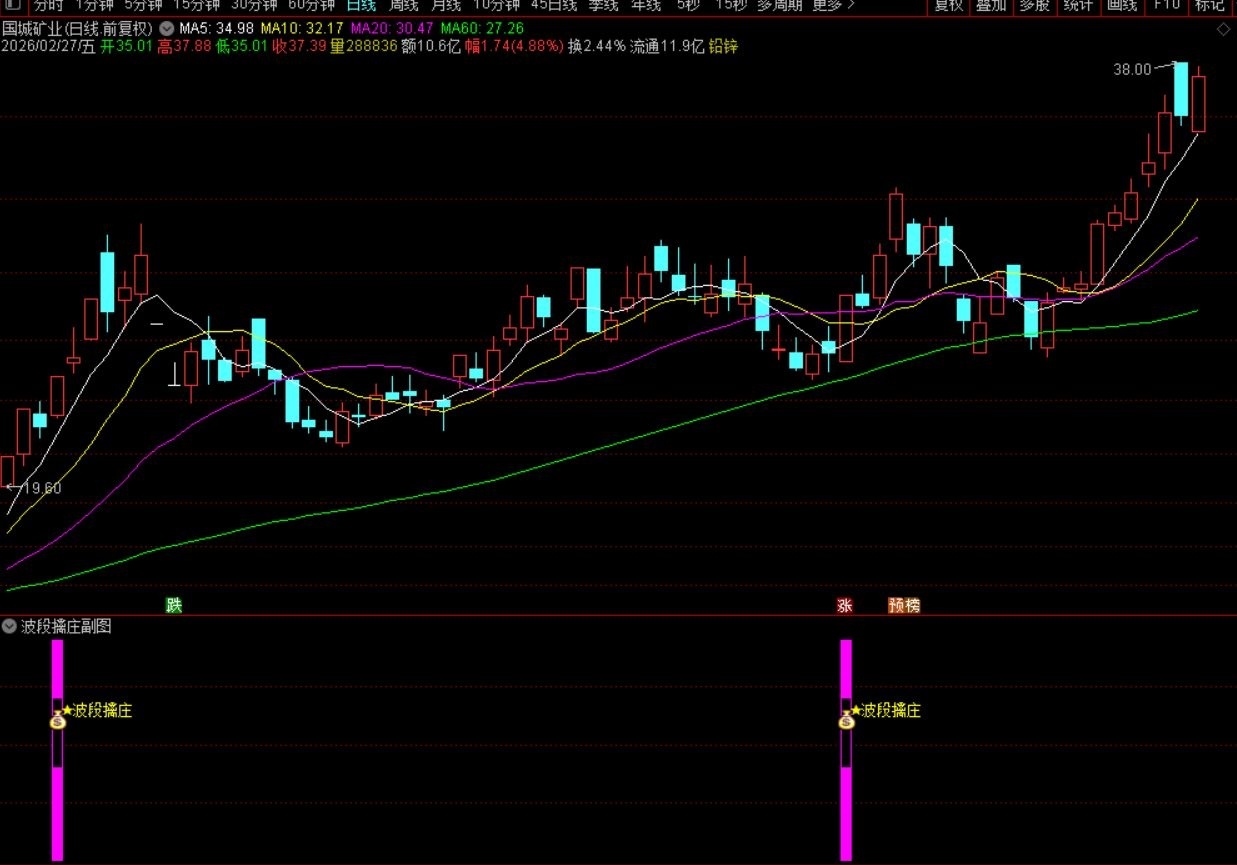This screenshot has height=865, width=1237.
Task: Select the last red candlestick at far right
Action: tap(1198, 103)
